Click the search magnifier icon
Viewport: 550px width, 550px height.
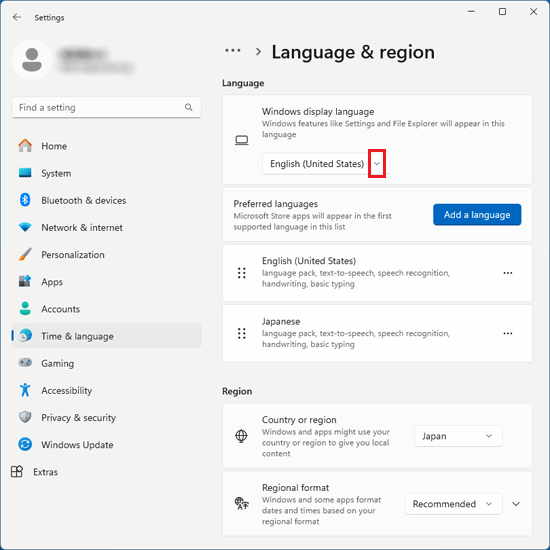point(189,107)
